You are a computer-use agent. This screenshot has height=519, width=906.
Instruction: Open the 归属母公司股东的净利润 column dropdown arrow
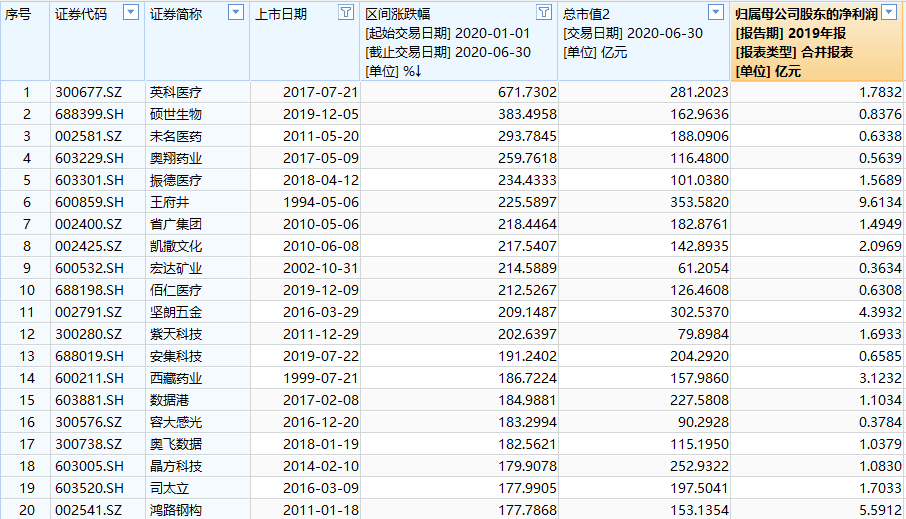click(889, 13)
